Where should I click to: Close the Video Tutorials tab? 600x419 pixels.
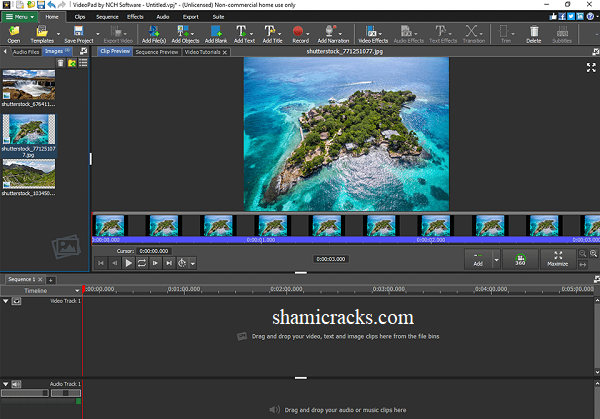(x=225, y=52)
